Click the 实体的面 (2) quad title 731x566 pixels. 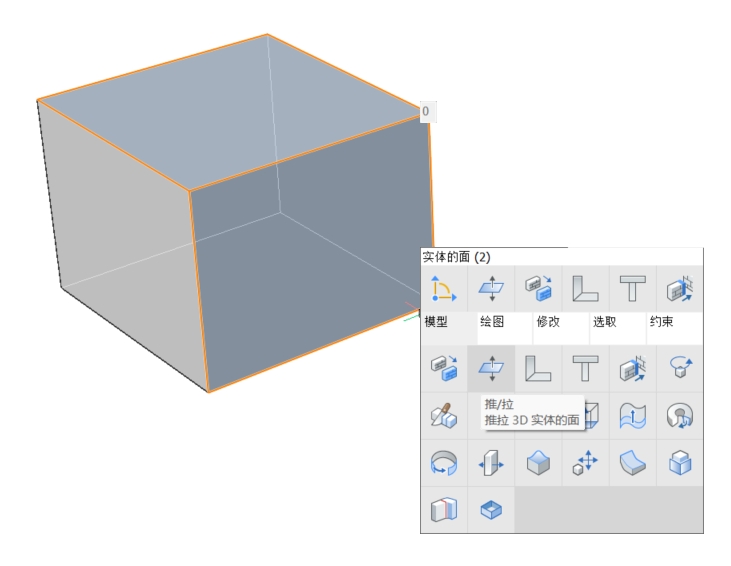tap(456, 257)
